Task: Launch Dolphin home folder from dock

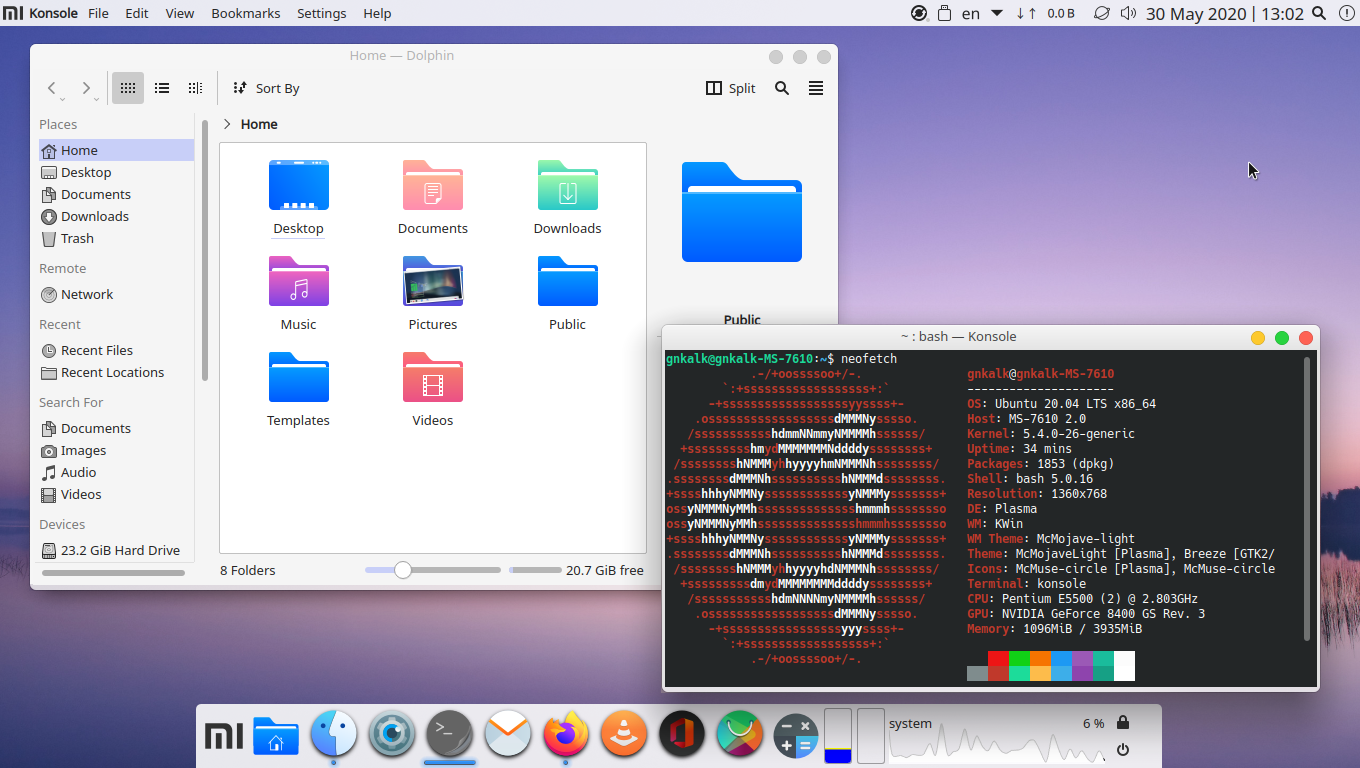Action: [x=276, y=736]
